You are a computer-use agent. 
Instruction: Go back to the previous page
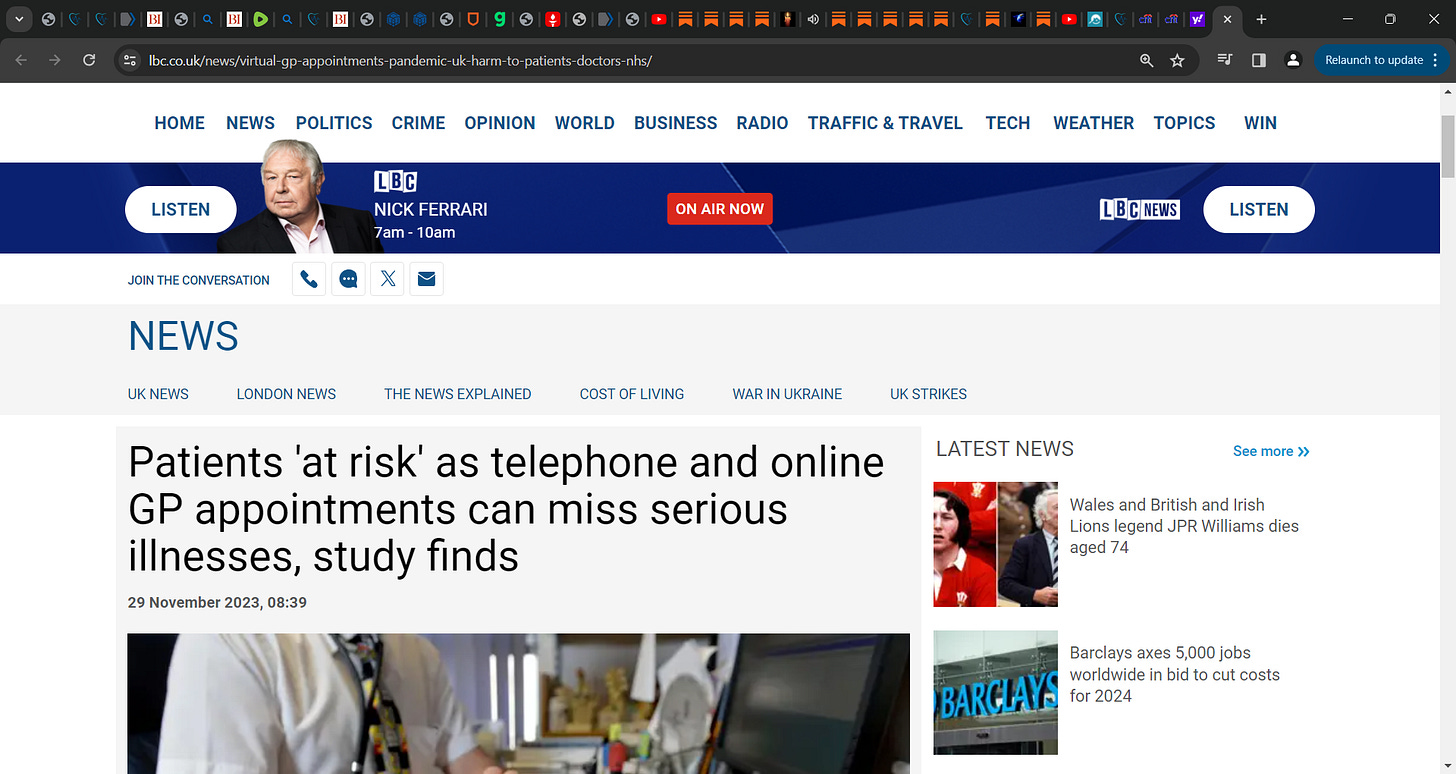pyautogui.click(x=22, y=60)
